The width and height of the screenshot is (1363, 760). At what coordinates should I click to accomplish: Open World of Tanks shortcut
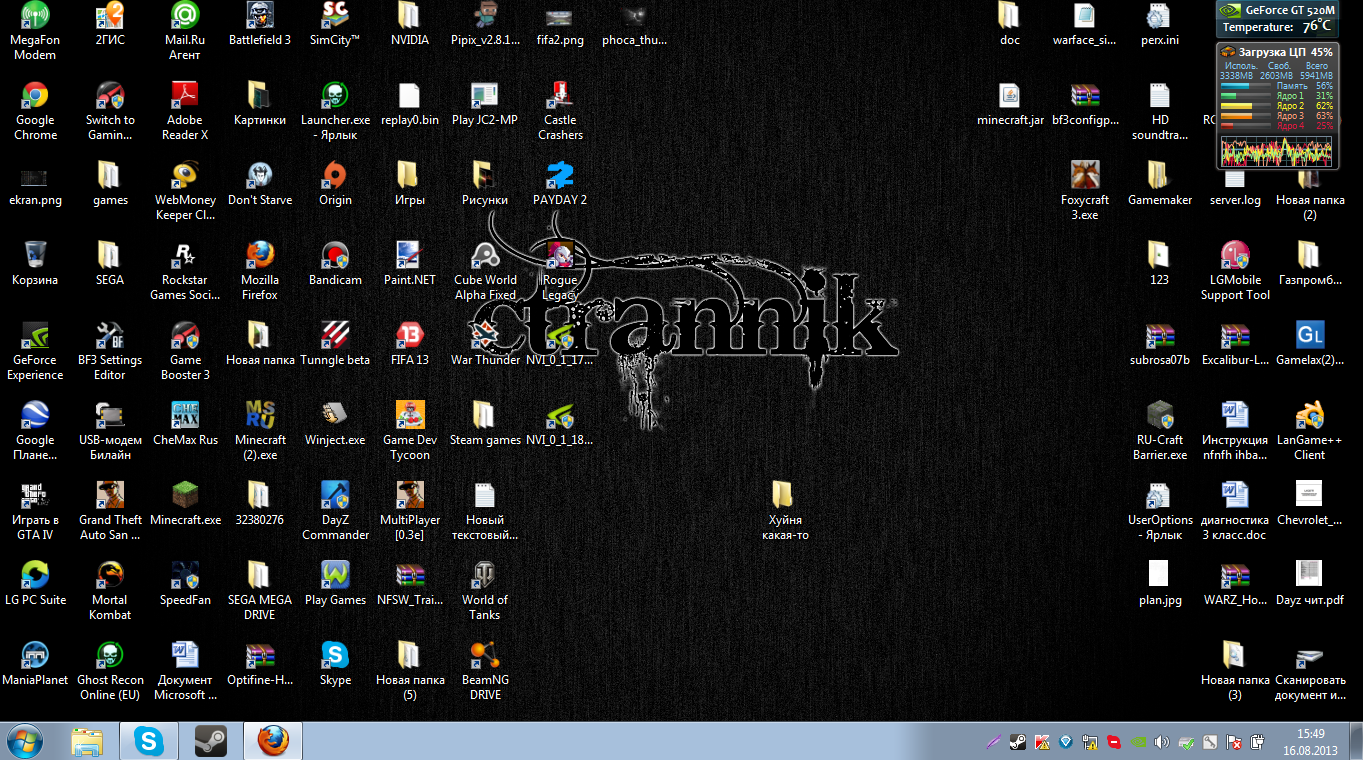coord(485,591)
